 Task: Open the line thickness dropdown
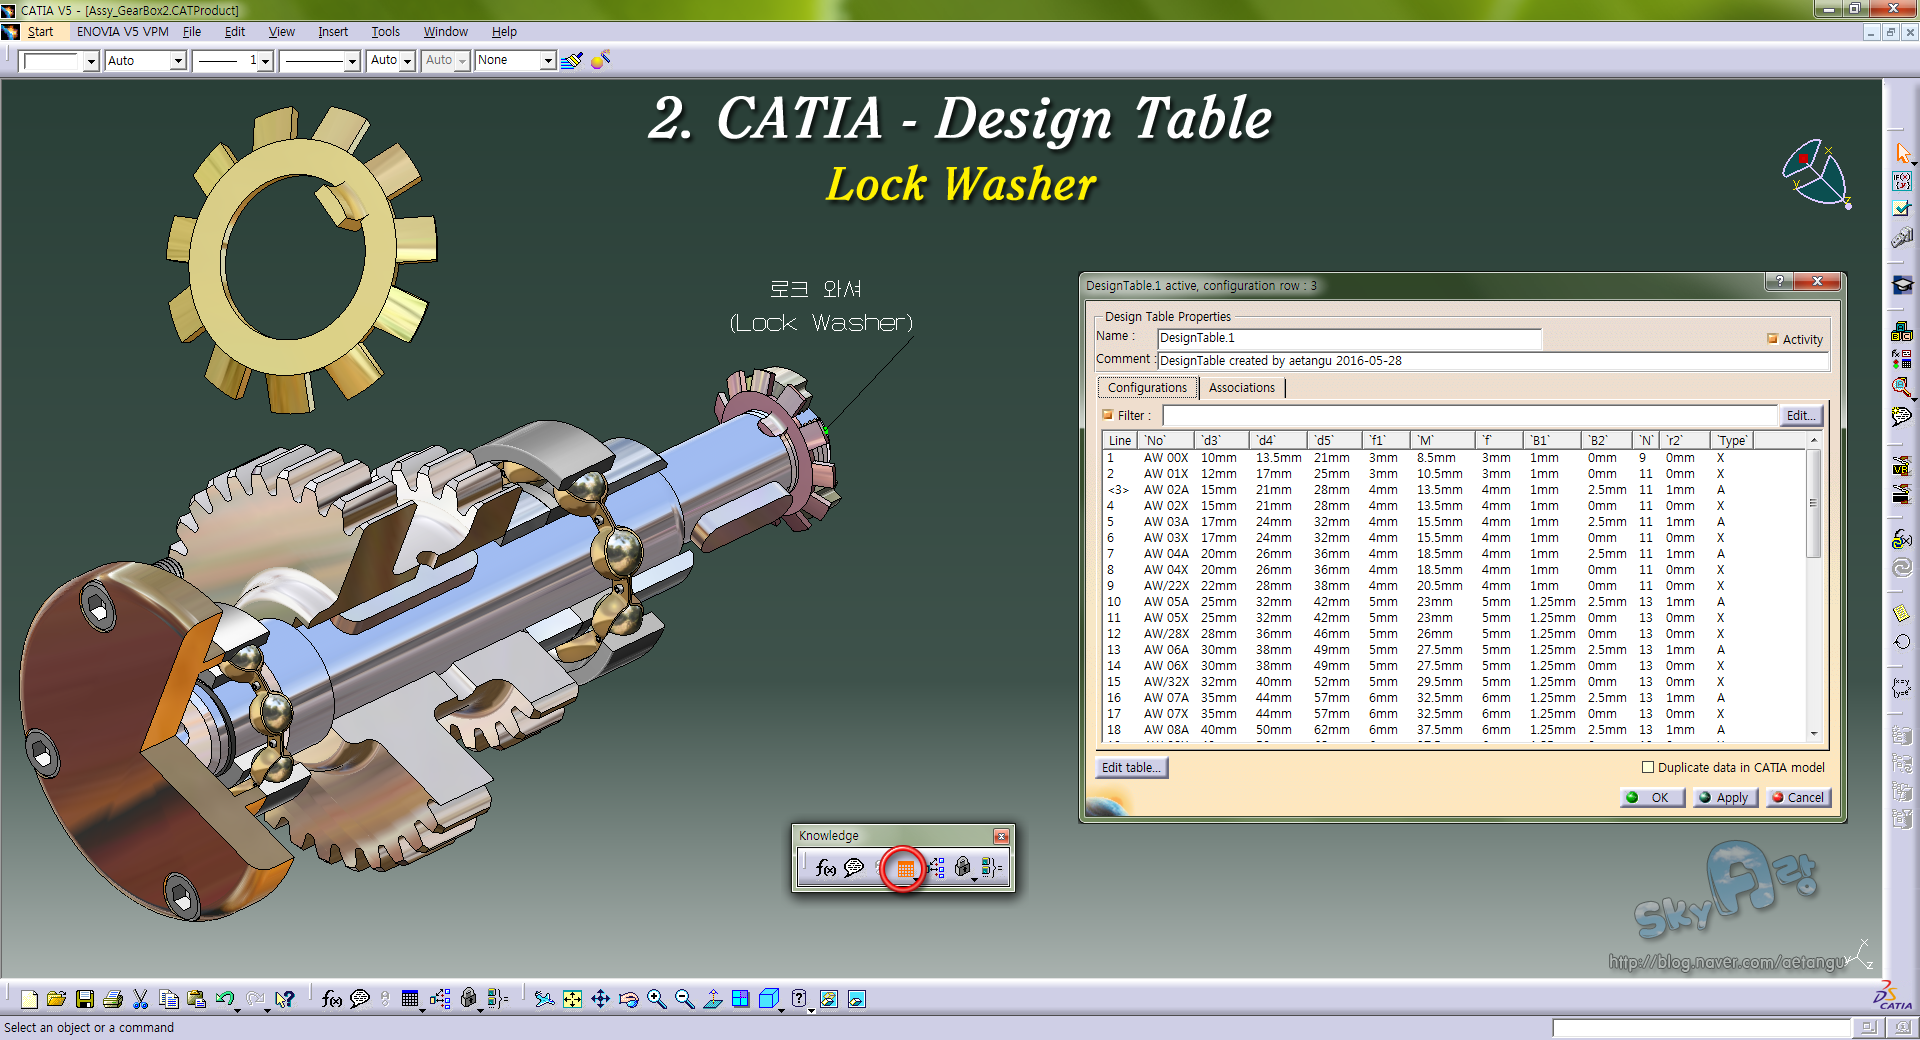pos(265,61)
